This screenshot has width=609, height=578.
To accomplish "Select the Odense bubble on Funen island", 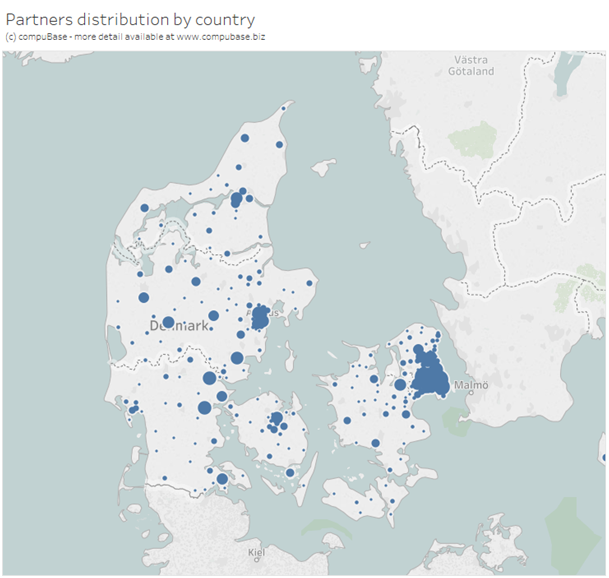I will tap(276, 419).
